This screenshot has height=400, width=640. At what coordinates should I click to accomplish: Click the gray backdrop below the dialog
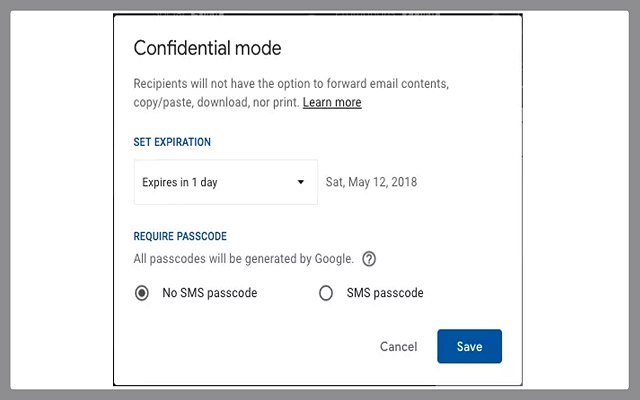[320, 393]
